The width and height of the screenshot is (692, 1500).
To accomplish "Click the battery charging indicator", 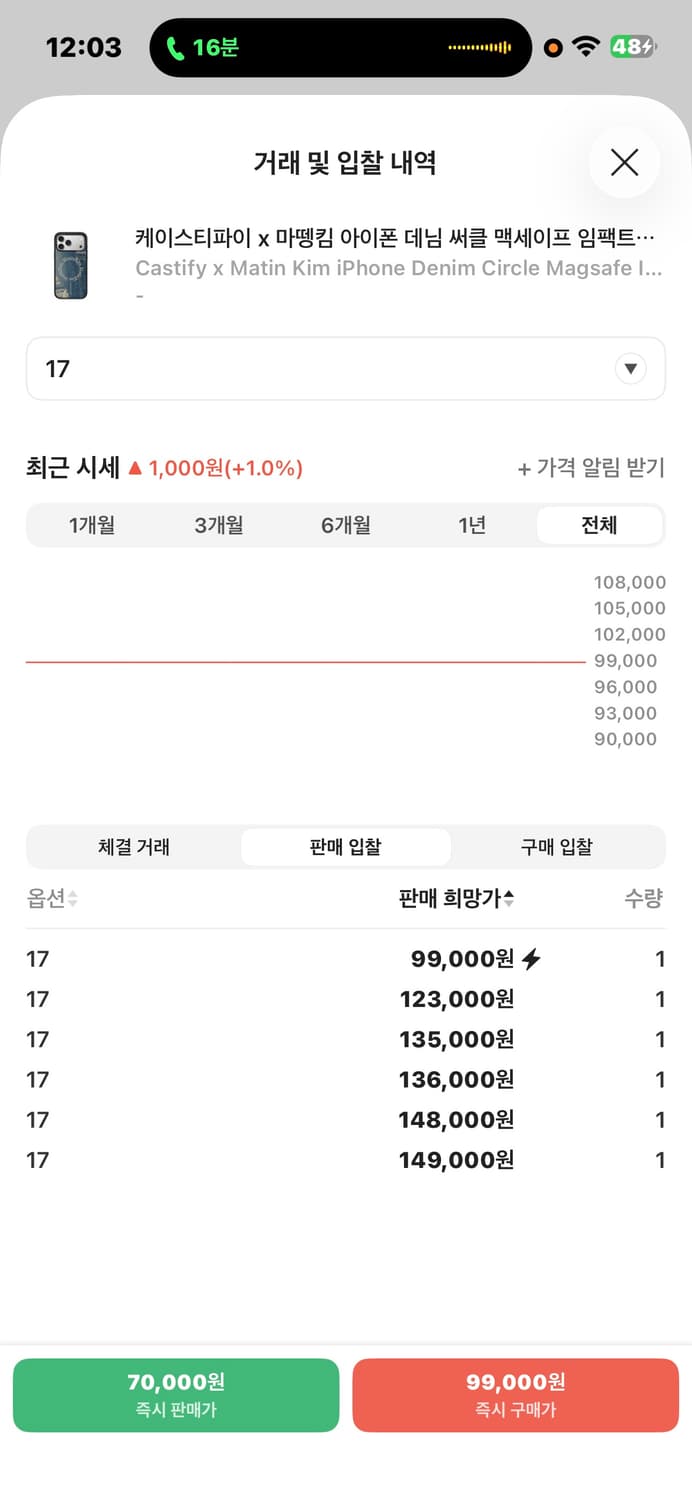I will [634, 44].
